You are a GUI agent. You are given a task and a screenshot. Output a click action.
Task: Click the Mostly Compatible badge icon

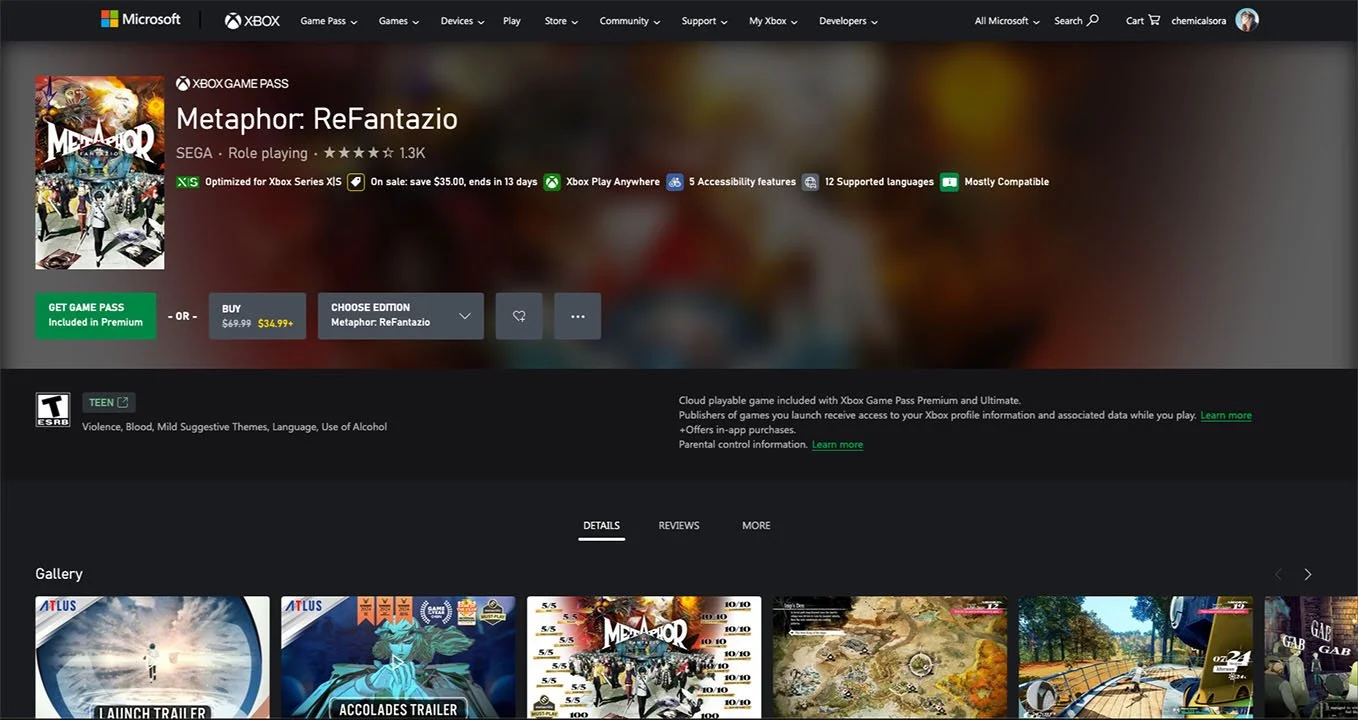[949, 182]
